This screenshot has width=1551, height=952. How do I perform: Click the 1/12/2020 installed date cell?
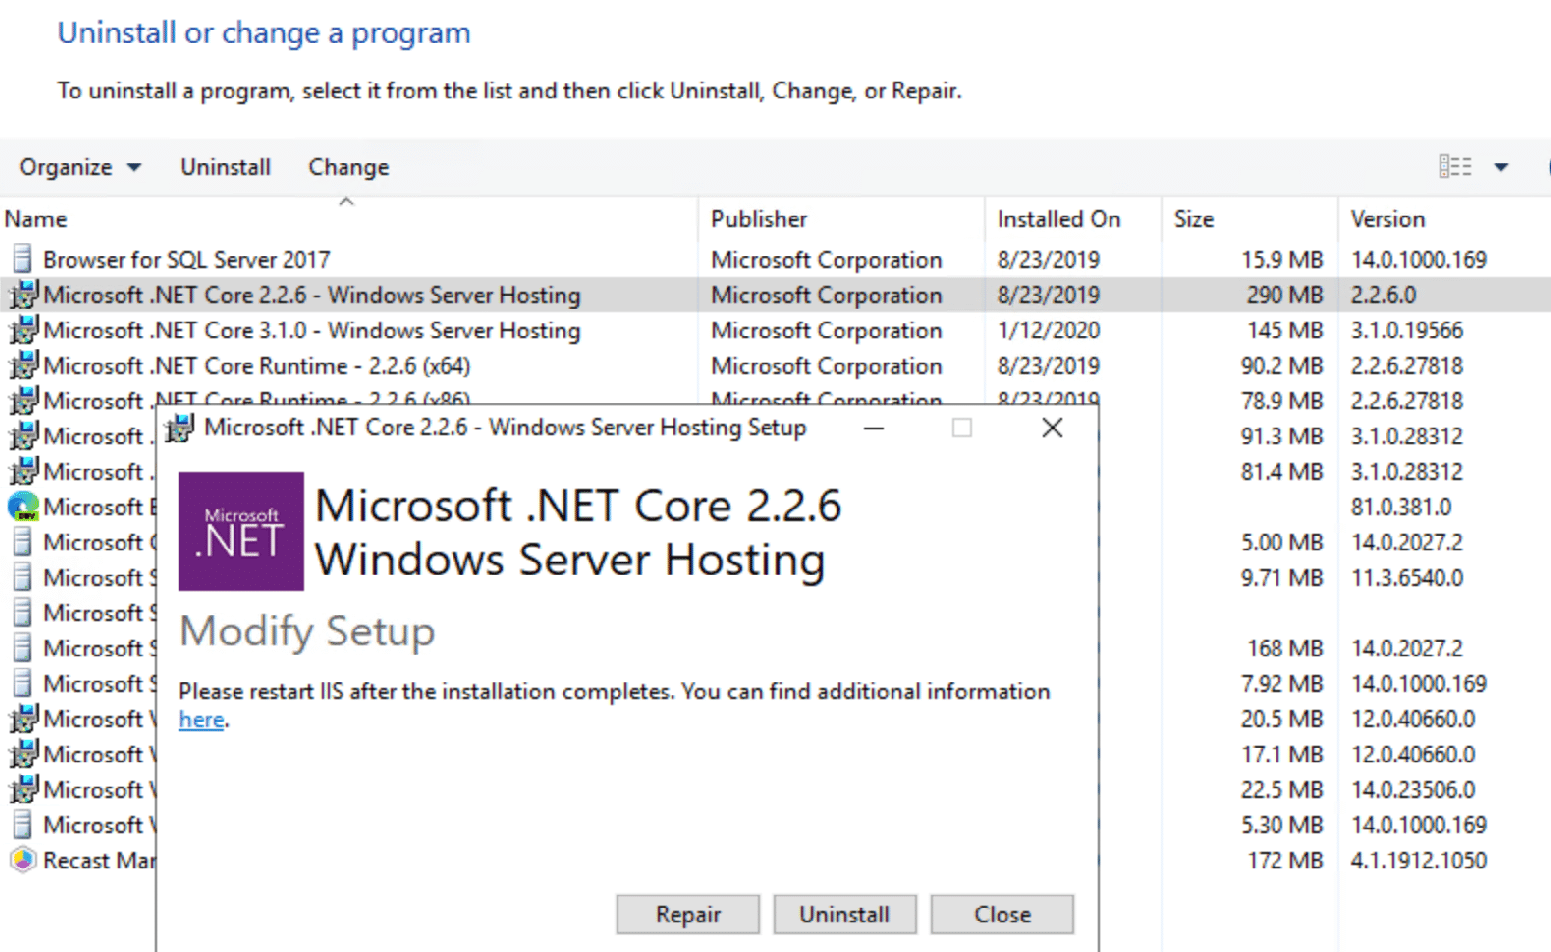[x=1049, y=330]
